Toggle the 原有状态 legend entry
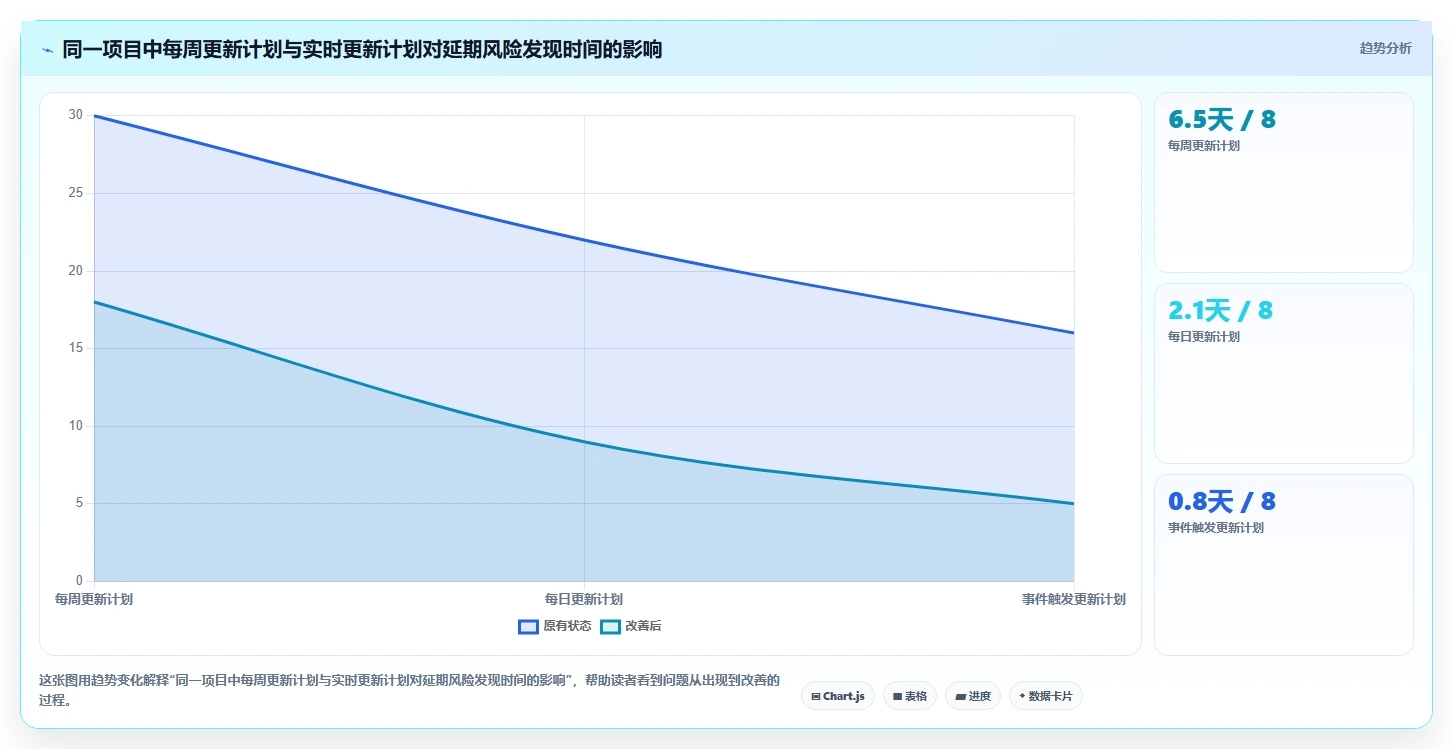 pyautogui.click(x=554, y=626)
